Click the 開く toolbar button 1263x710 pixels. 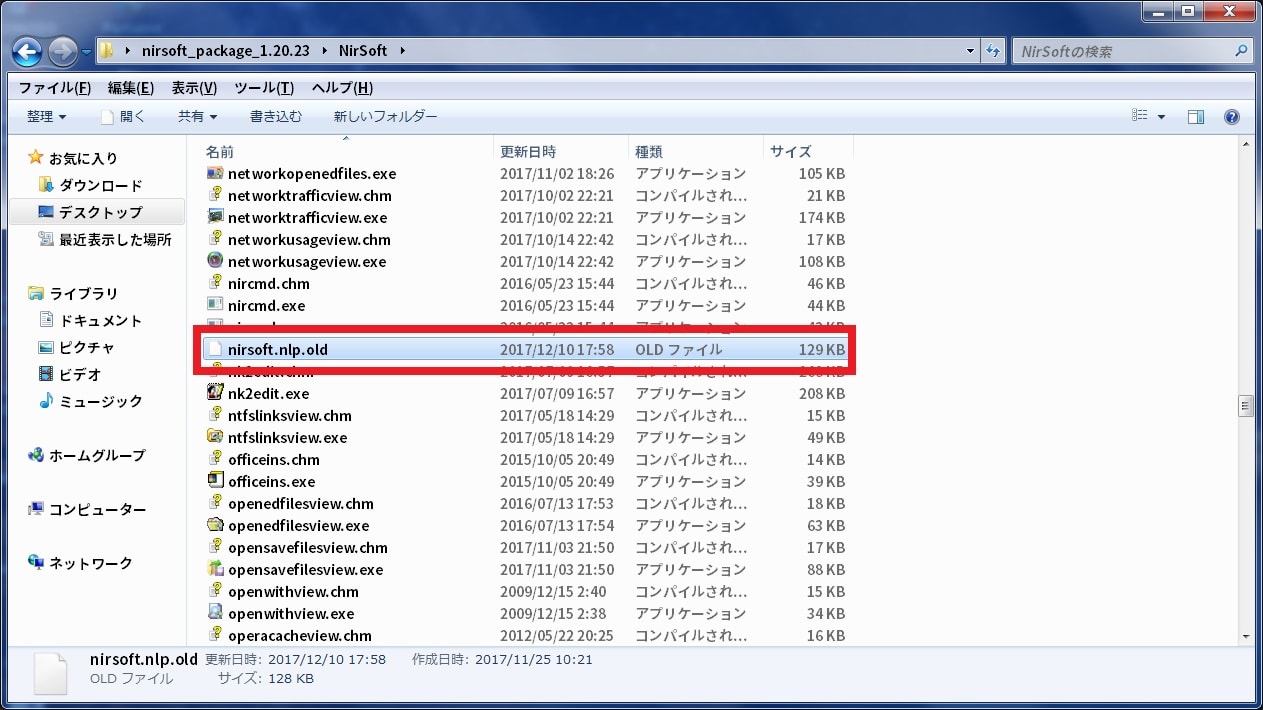point(123,116)
